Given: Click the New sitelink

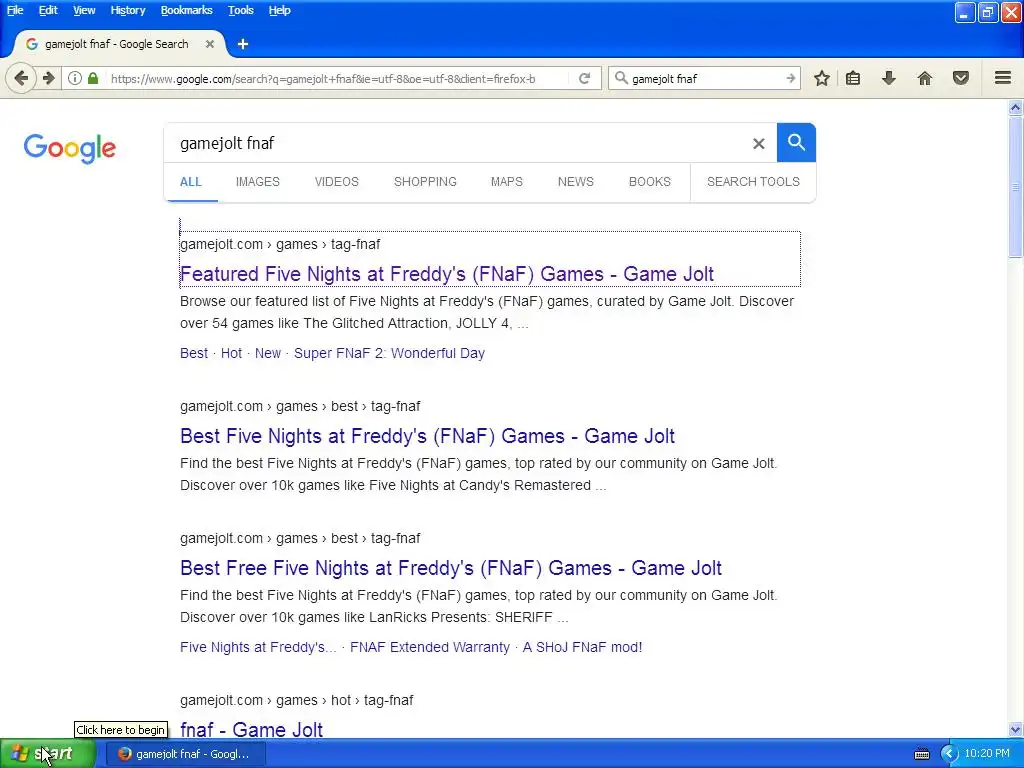Looking at the screenshot, I should click(x=268, y=353).
